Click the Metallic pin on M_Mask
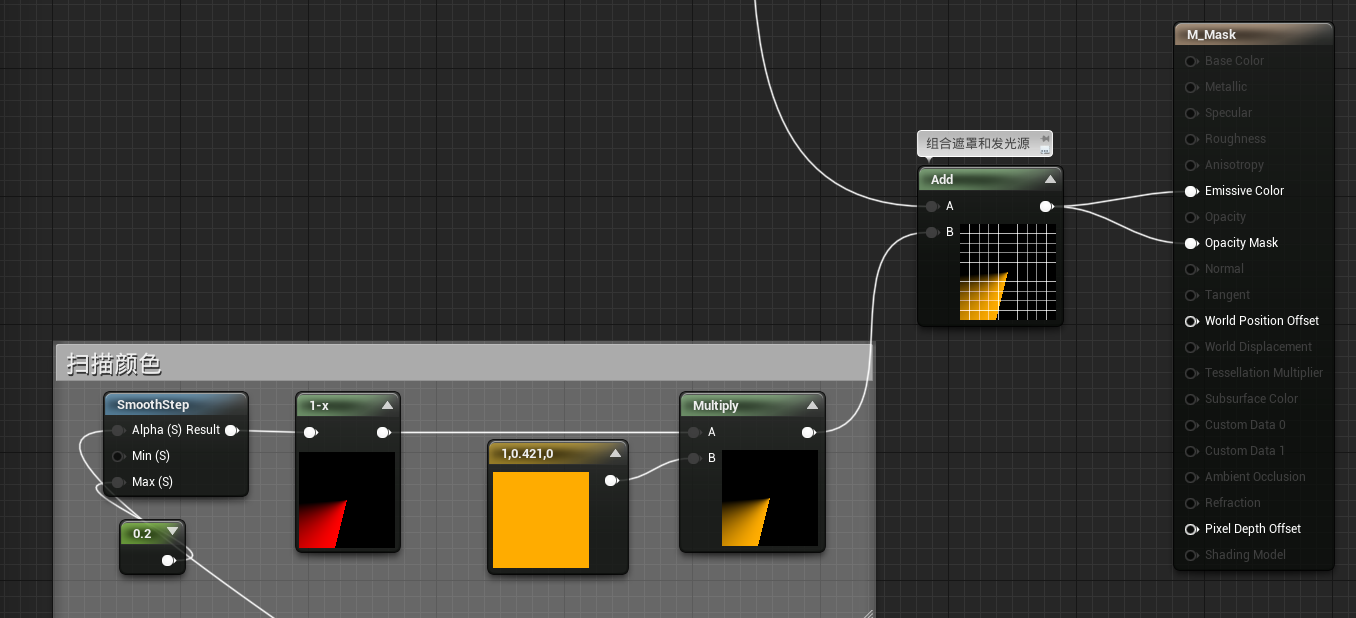Image resolution: width=1356 pixels, height=618 pixels. coord(1191,87)
